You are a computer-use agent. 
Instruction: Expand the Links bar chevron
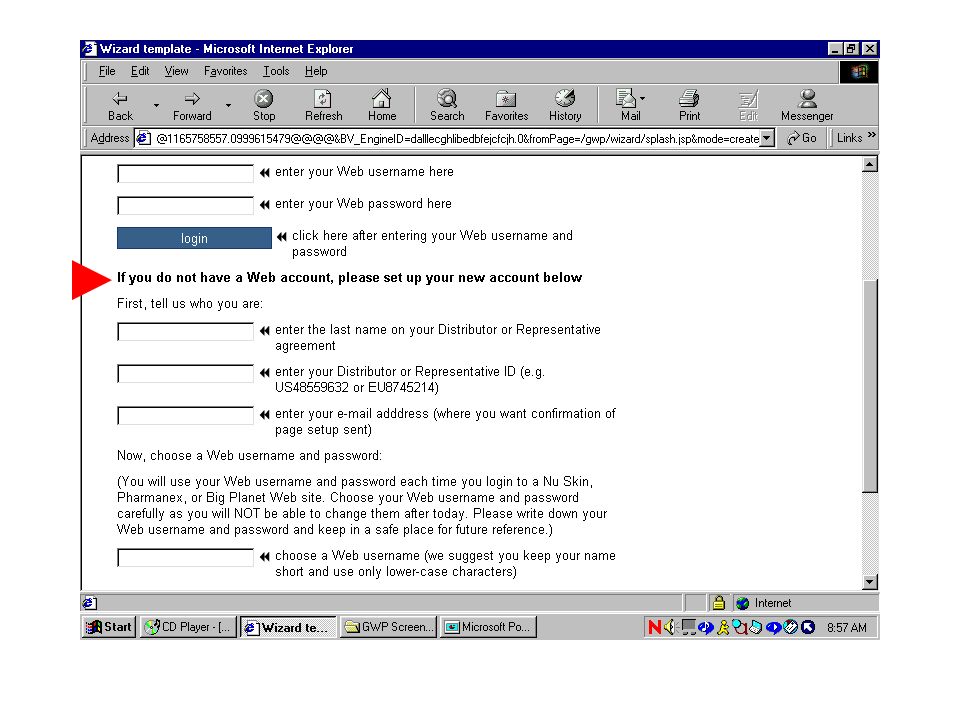pos(872,135)
